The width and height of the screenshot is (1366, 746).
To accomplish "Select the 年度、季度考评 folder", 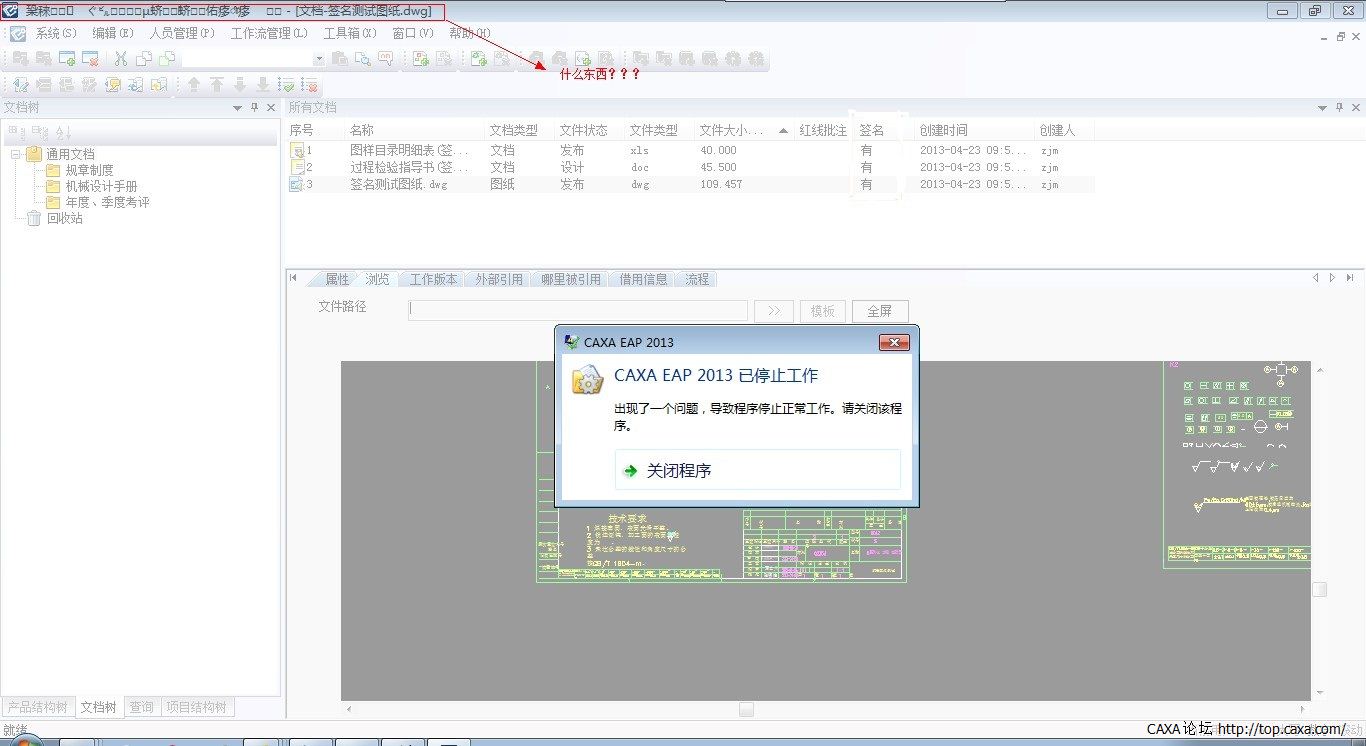I will pyautogui.click(x=107, y=202).
